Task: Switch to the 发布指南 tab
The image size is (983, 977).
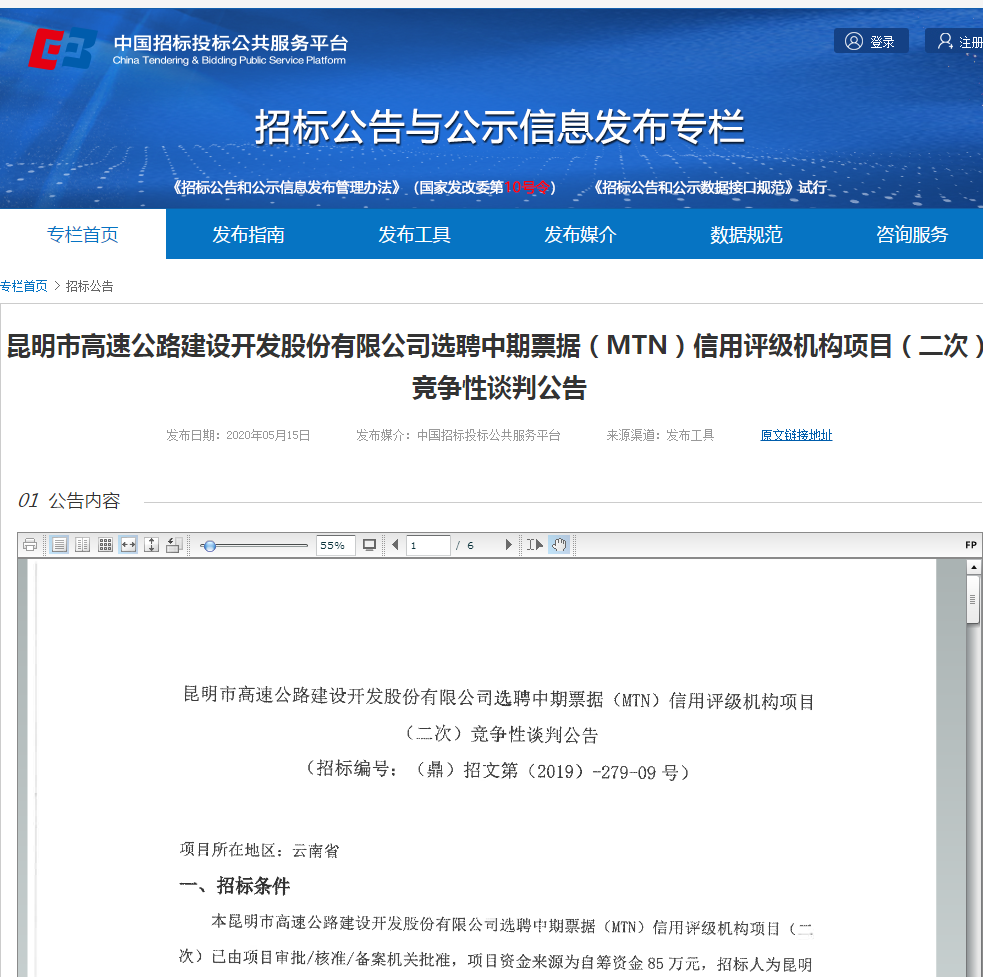Action: (248, 233)
